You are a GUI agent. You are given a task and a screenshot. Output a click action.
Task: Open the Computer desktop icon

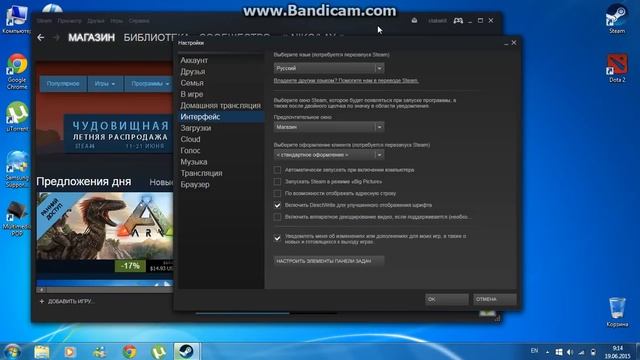(16, 19)
